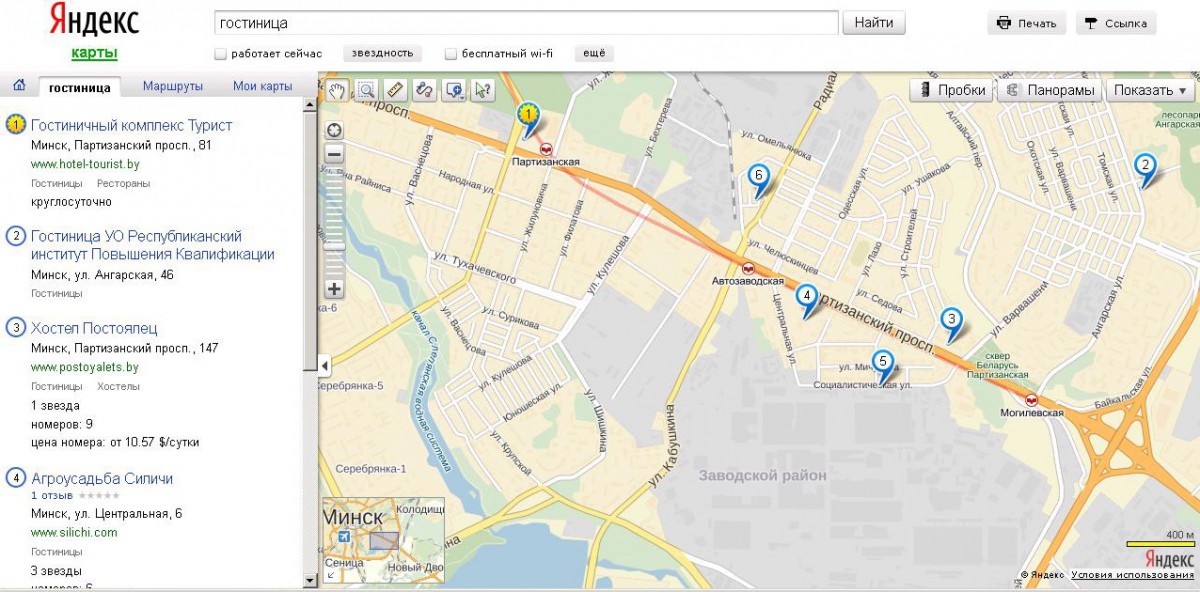
Task: Open 'Хостел Постоялец' result
Action: coord(94,328)
